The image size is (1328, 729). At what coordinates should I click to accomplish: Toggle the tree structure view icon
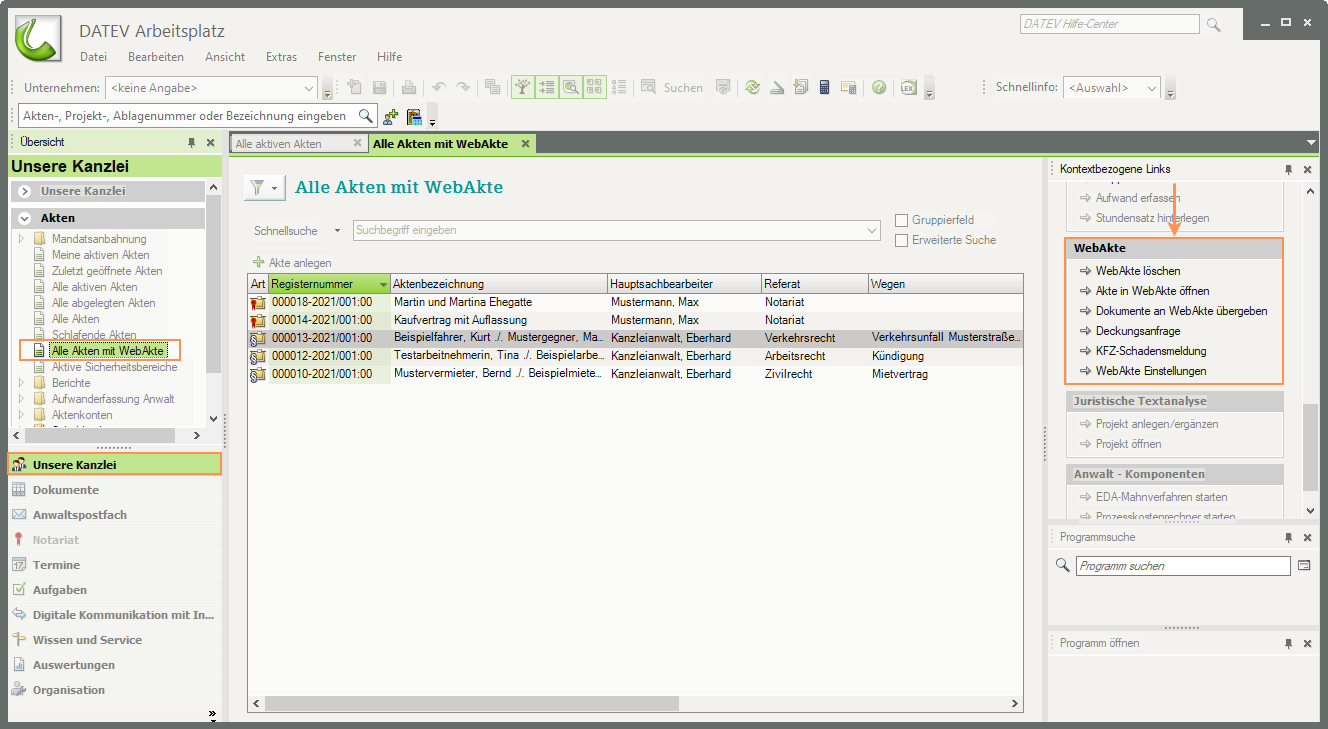(x=522, y=88)
